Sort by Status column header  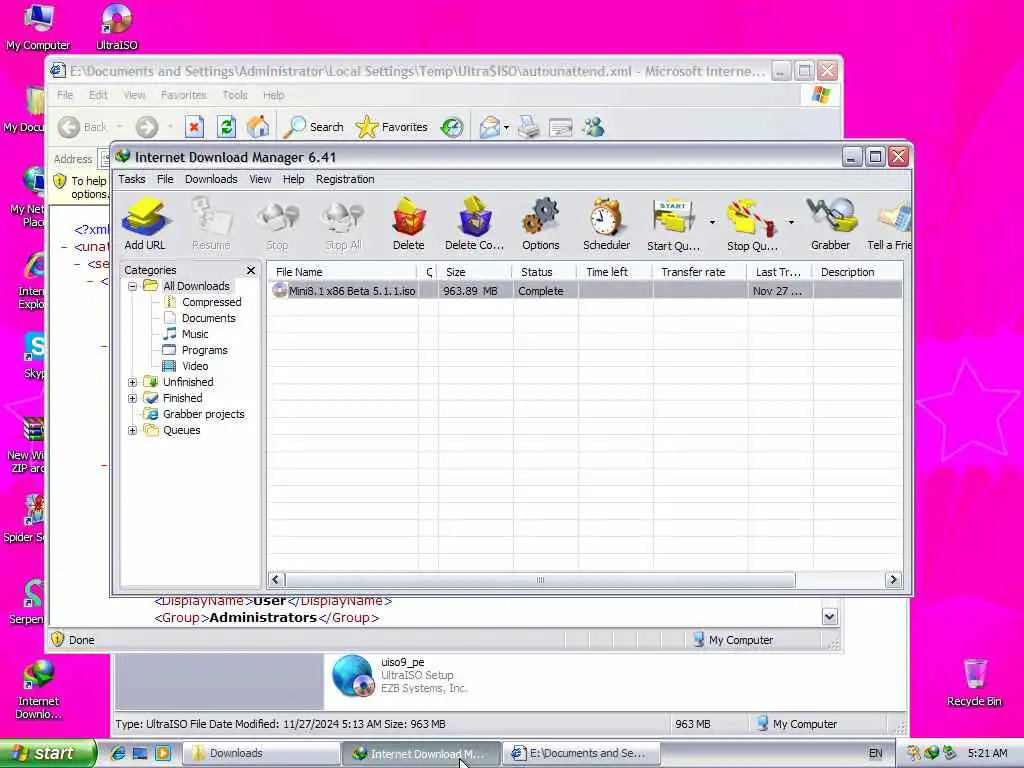tap(545, 272)
